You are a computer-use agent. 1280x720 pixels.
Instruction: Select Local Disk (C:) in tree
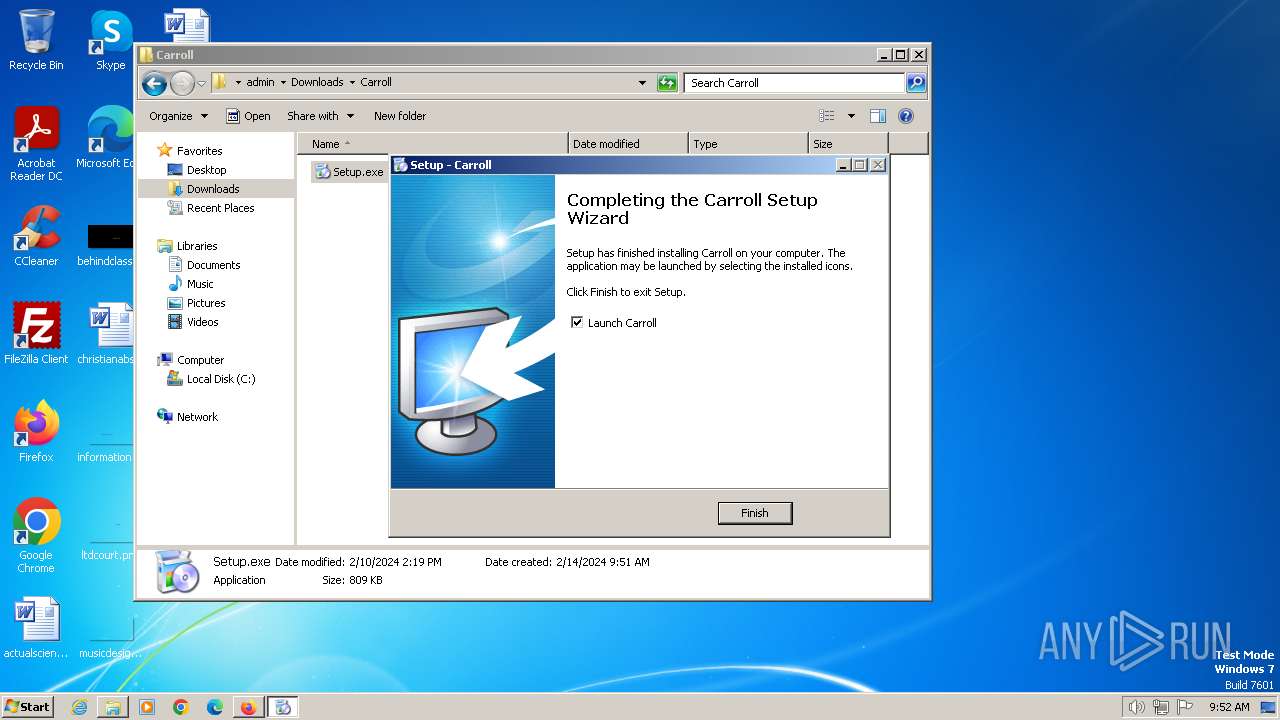click(x=221, y=379)
